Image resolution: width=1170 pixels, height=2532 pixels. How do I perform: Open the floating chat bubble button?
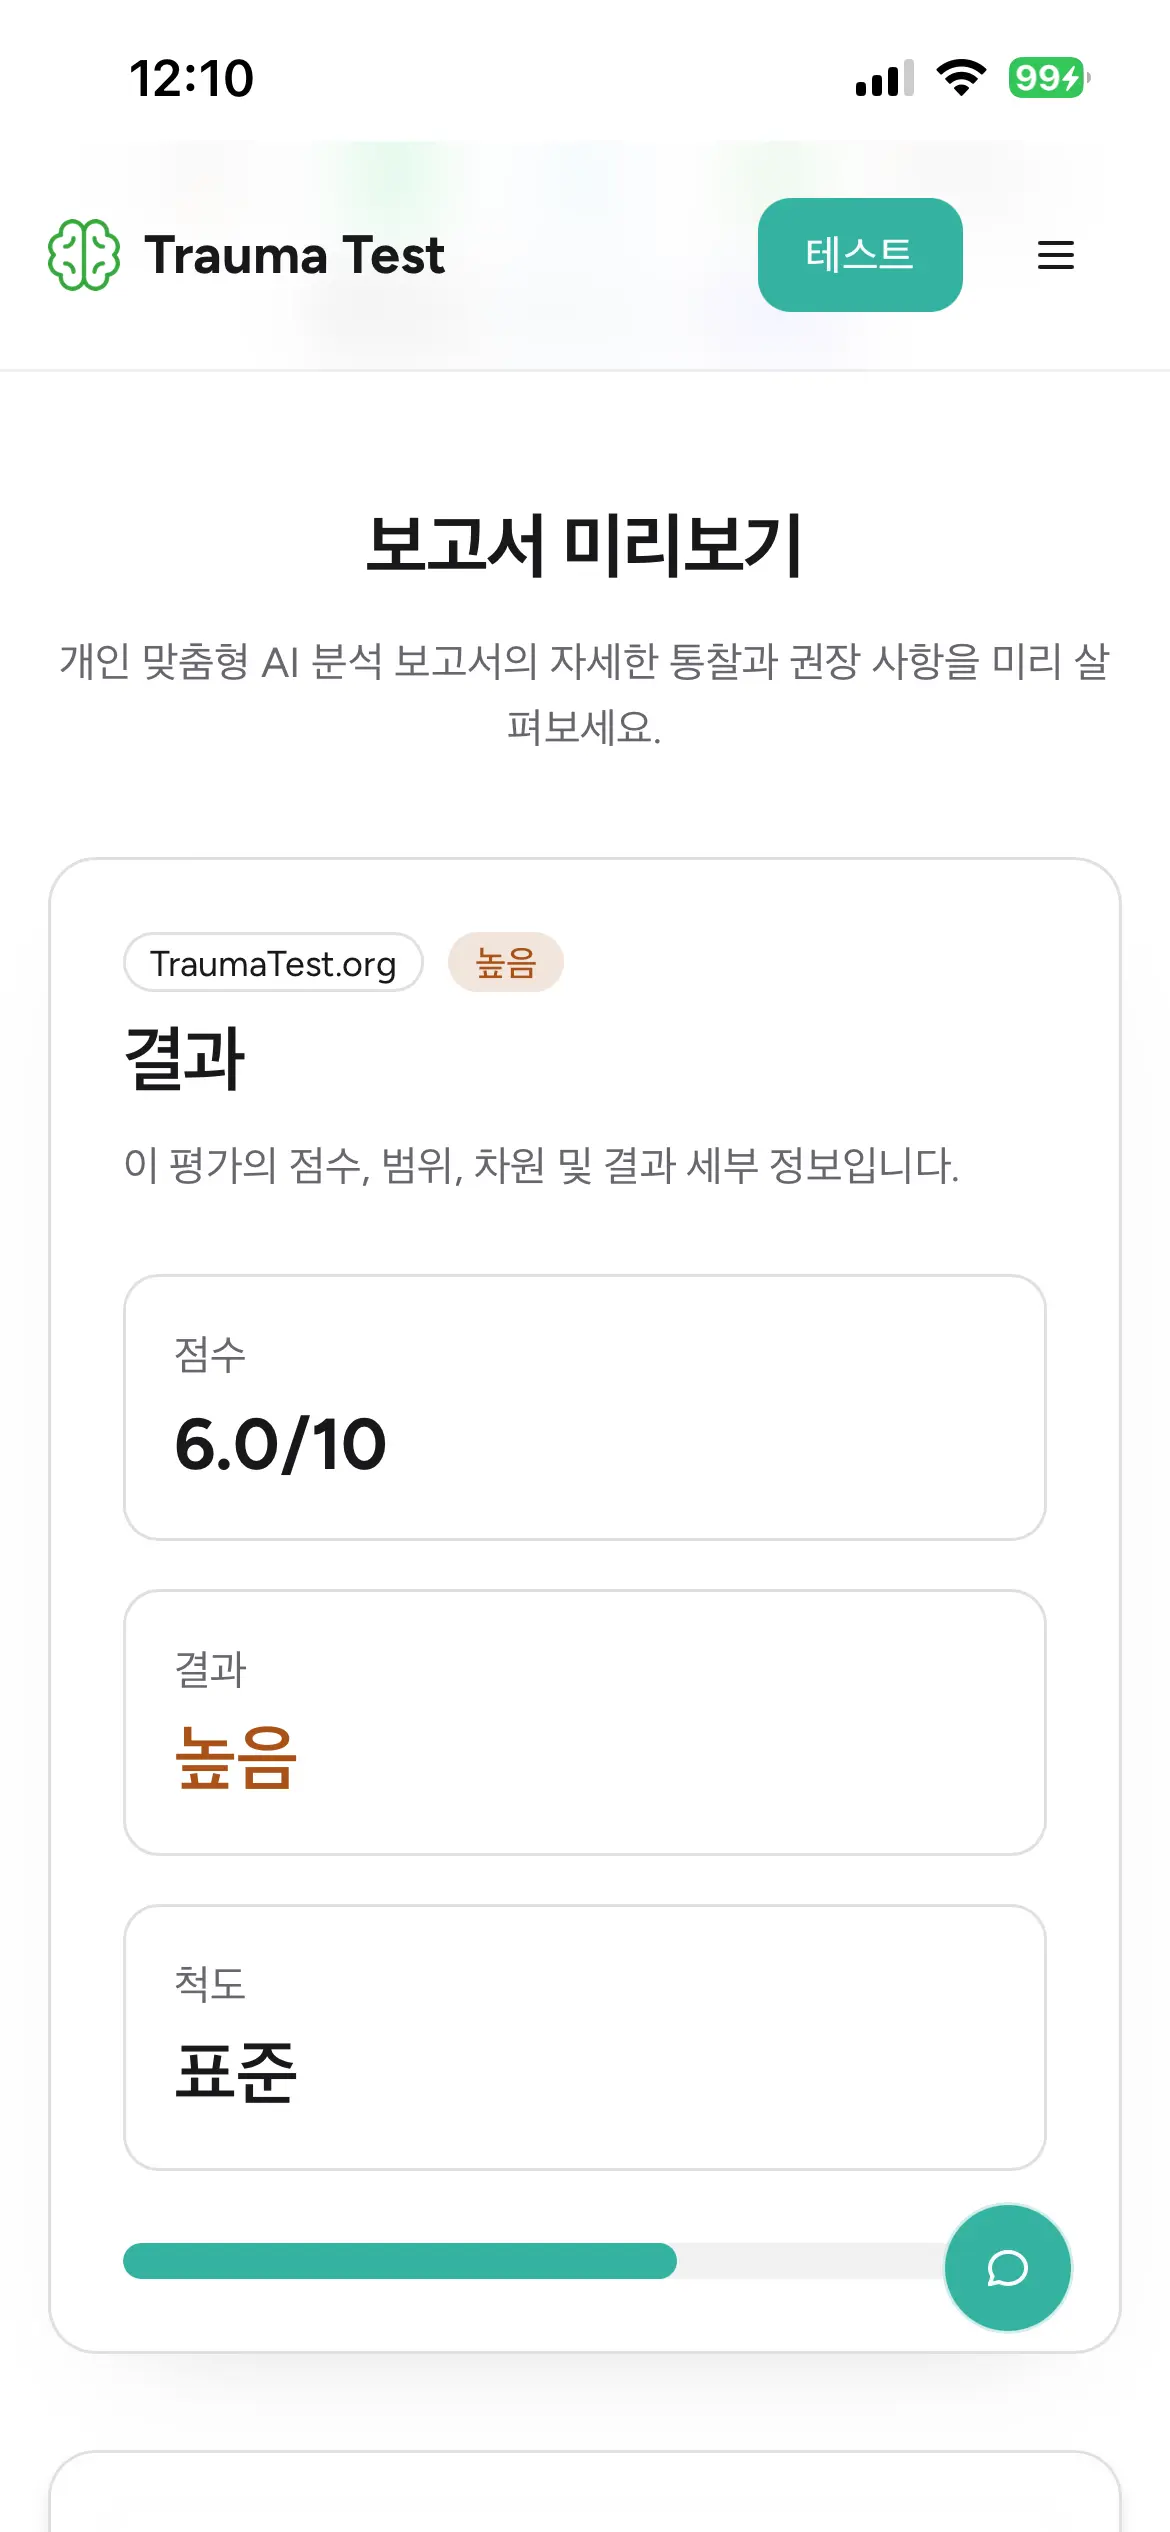click(1008, 2268)
